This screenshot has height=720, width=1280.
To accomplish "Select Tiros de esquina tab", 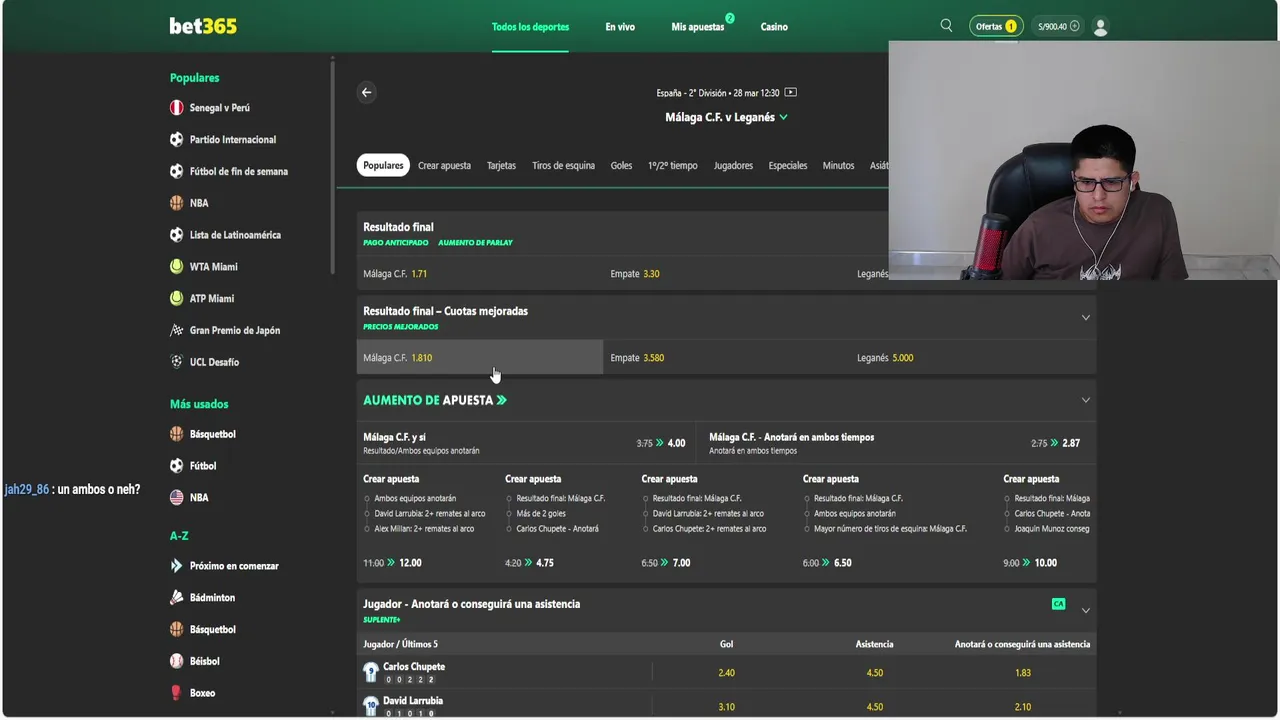I will 563,165.
